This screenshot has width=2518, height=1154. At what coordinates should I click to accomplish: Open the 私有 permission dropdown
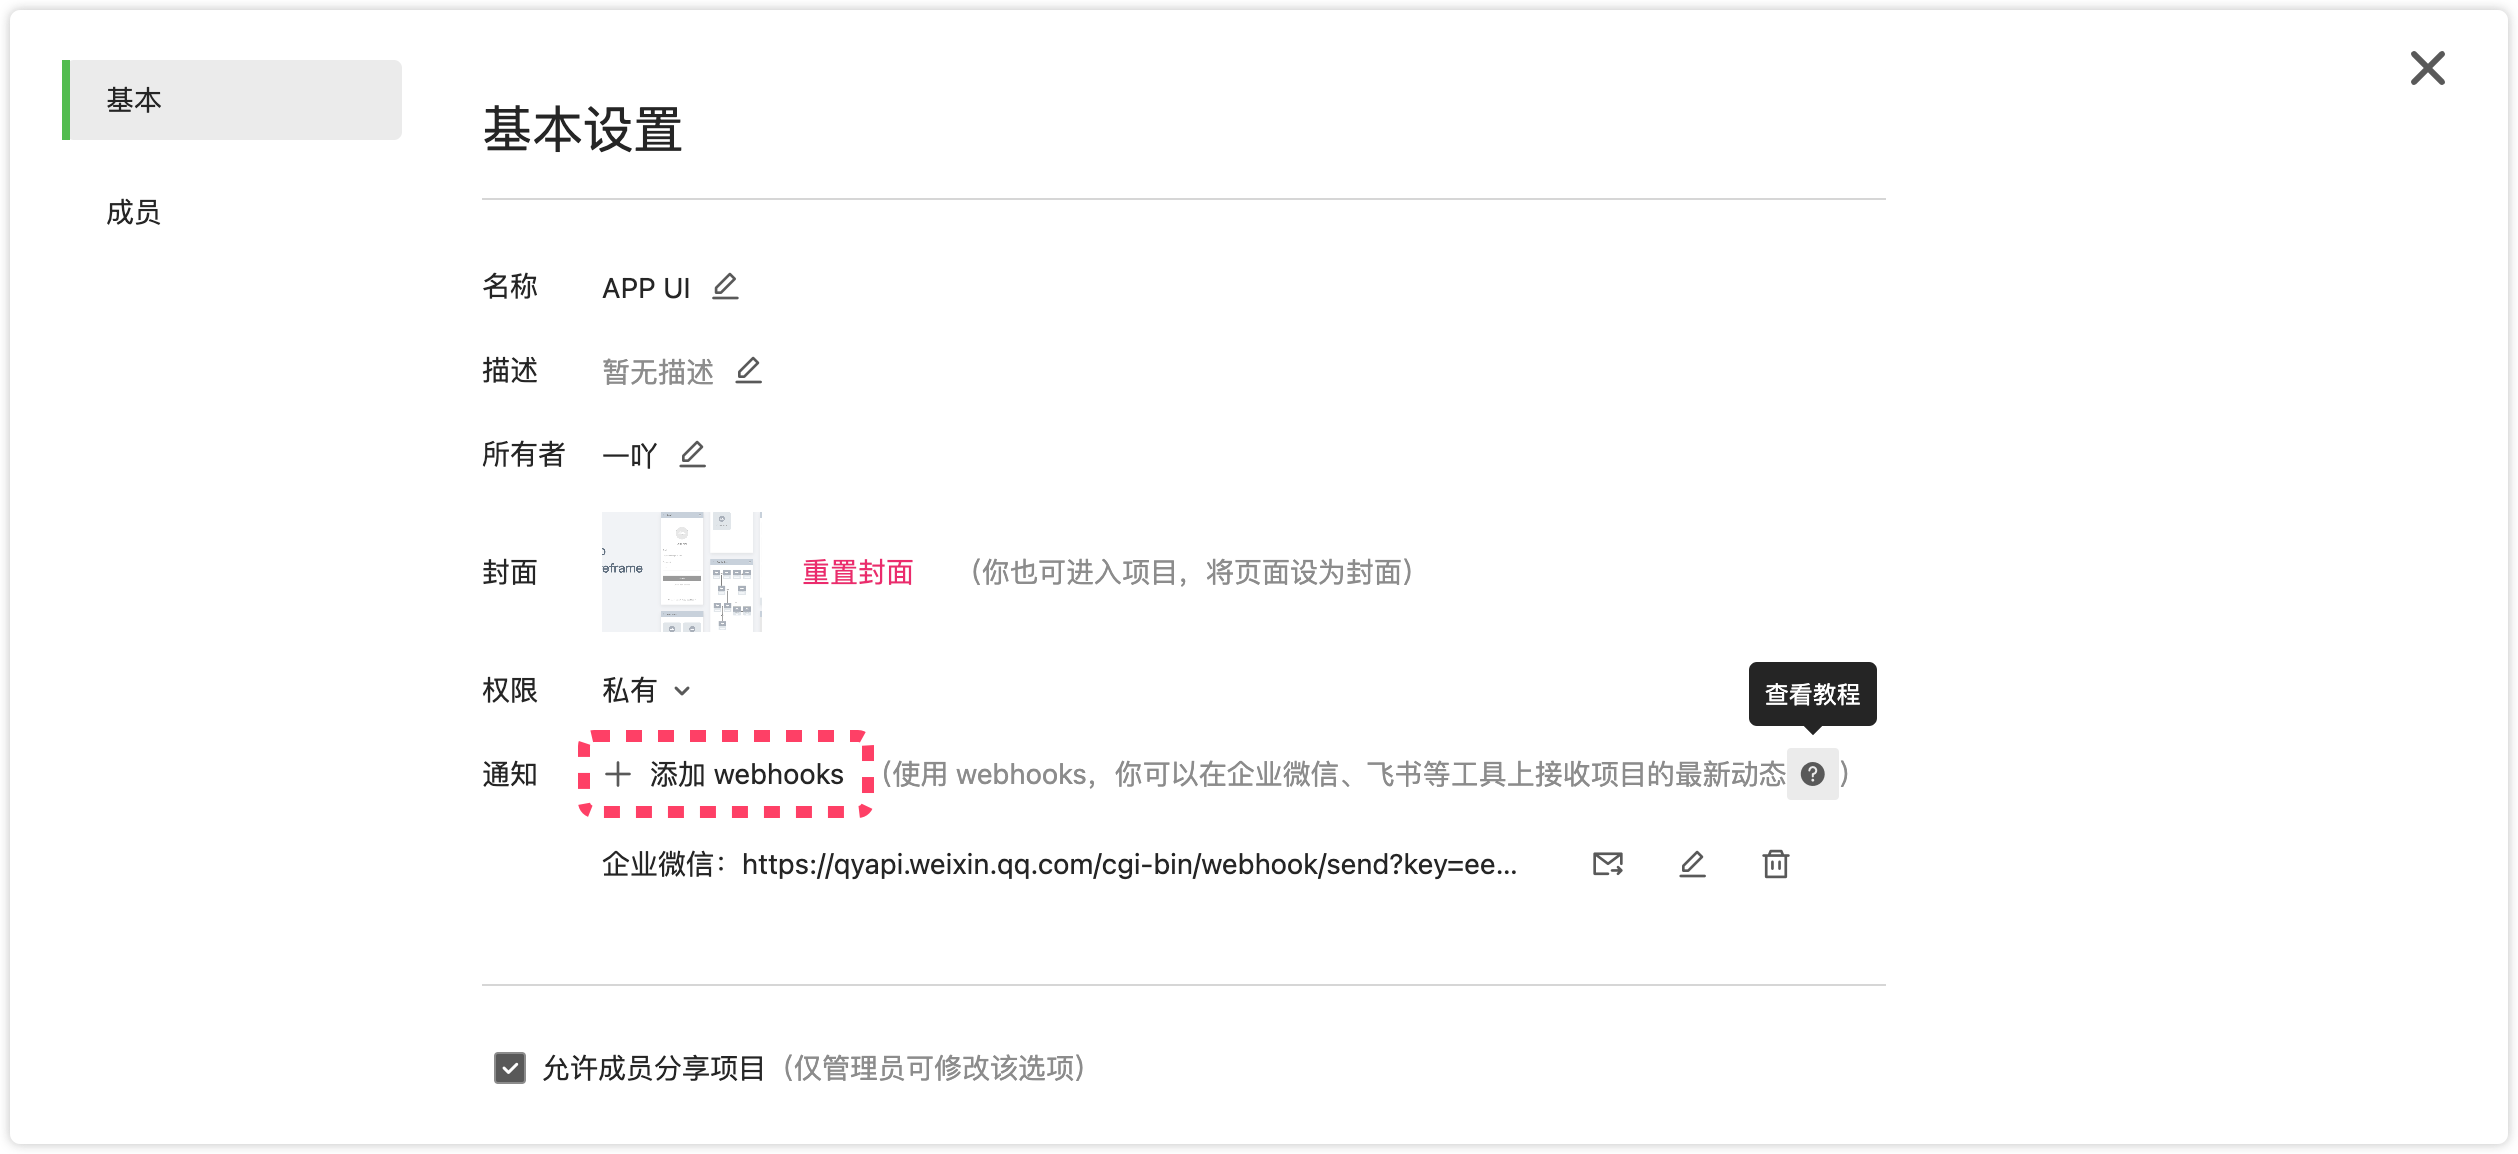pos(630,690)
